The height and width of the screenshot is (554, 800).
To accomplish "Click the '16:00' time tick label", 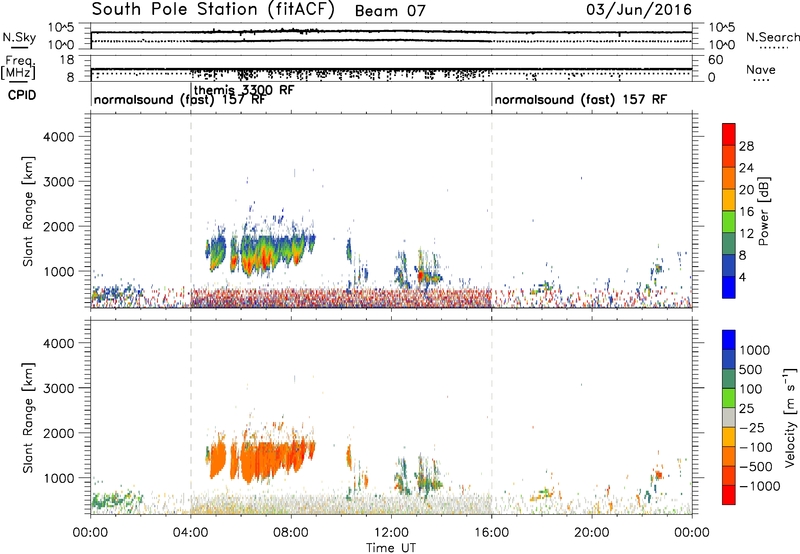I will click(x=491, y=533).
